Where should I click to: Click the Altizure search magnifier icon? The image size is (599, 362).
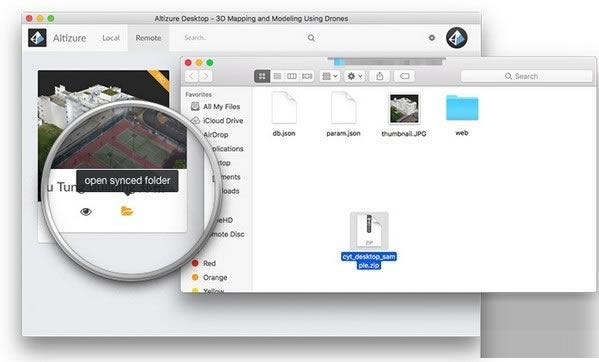click(x=311, y=38)
